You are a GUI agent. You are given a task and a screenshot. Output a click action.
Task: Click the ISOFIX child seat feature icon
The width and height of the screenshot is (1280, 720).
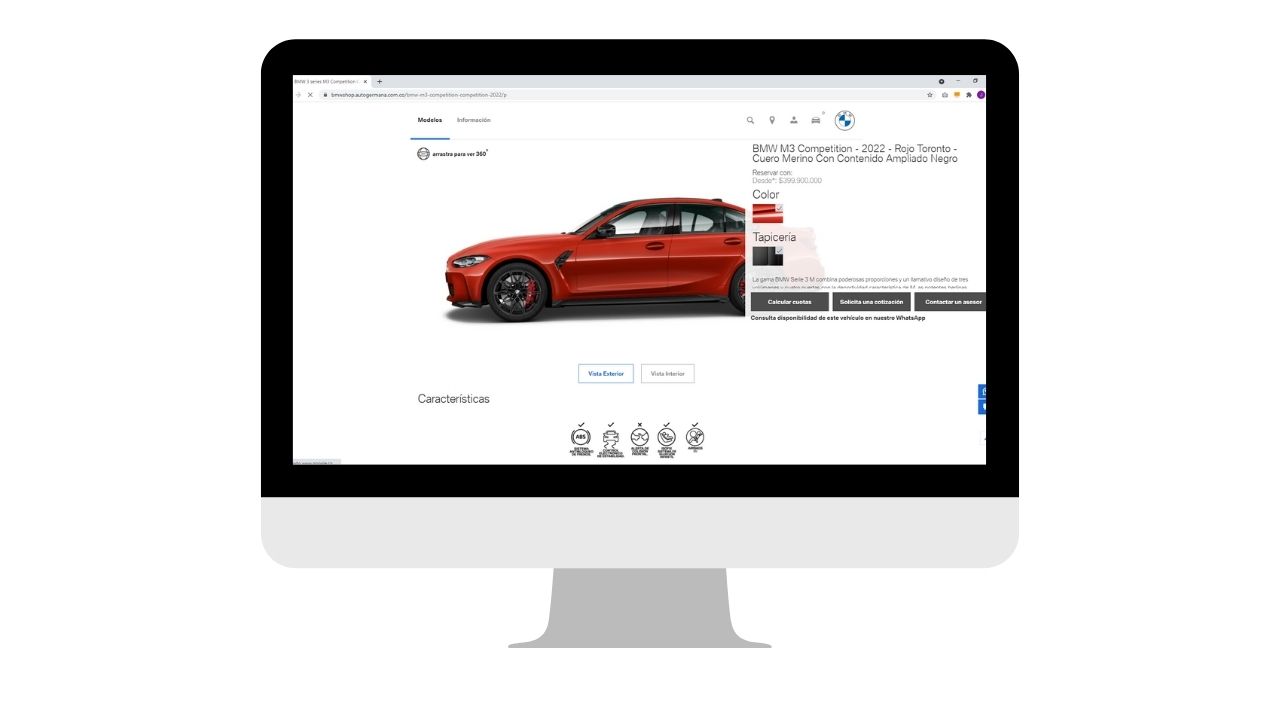[667, 436]
